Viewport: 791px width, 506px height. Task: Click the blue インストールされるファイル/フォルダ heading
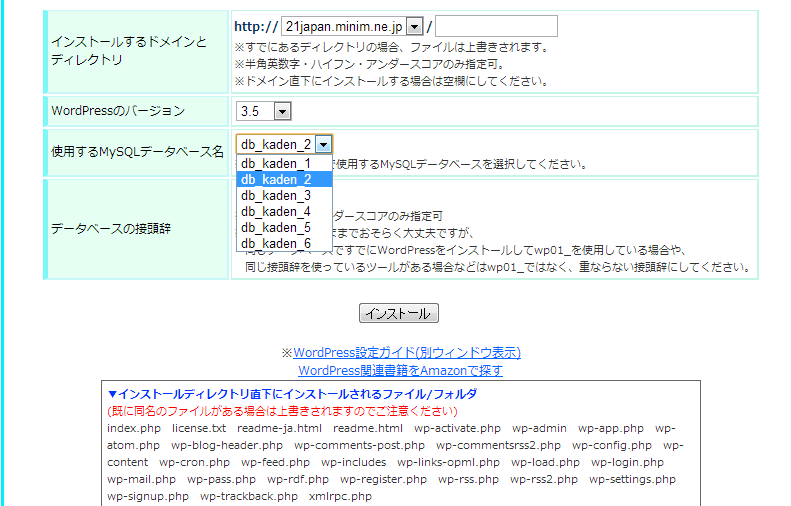(x=292, y=394)
